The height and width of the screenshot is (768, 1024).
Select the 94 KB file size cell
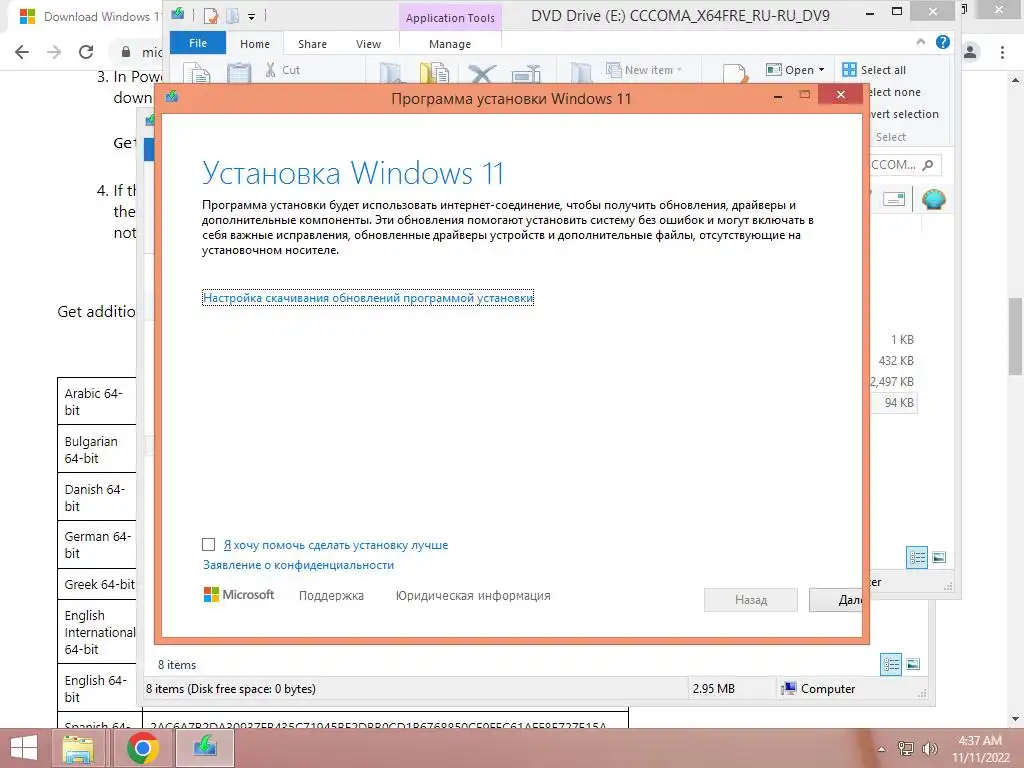[899, 402]
